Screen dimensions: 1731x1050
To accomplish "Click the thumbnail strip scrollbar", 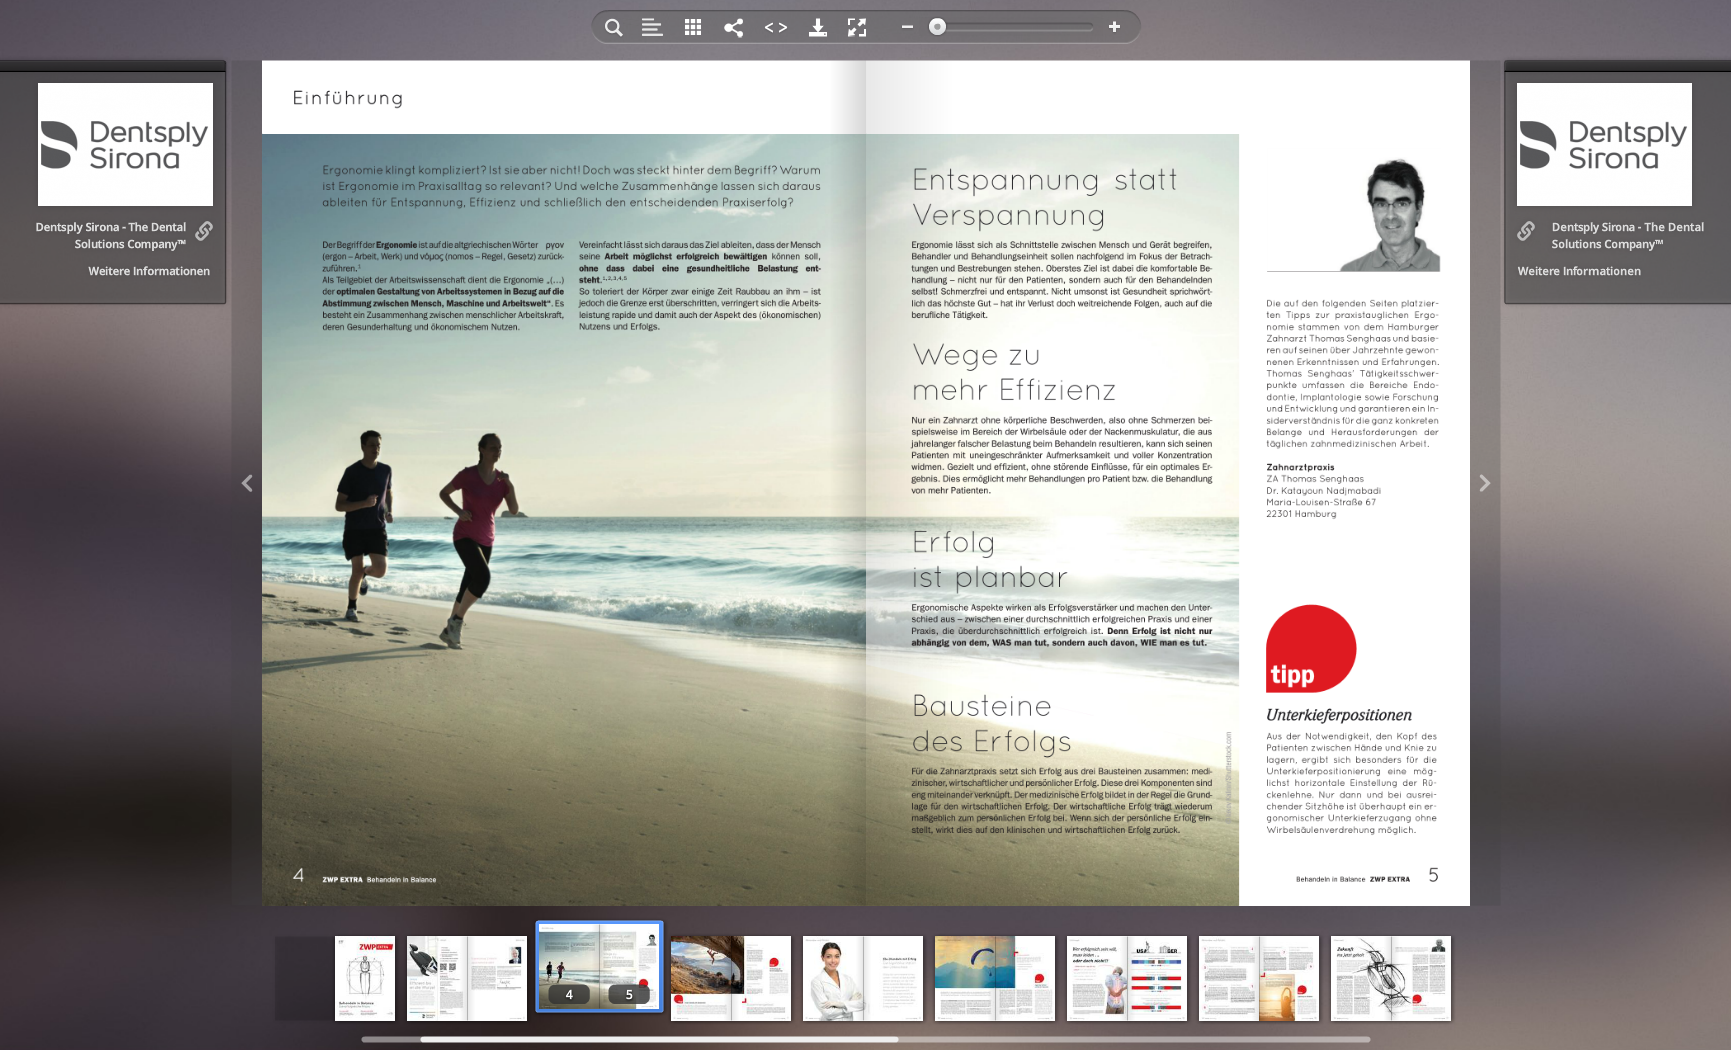I will click(660, 1039).
